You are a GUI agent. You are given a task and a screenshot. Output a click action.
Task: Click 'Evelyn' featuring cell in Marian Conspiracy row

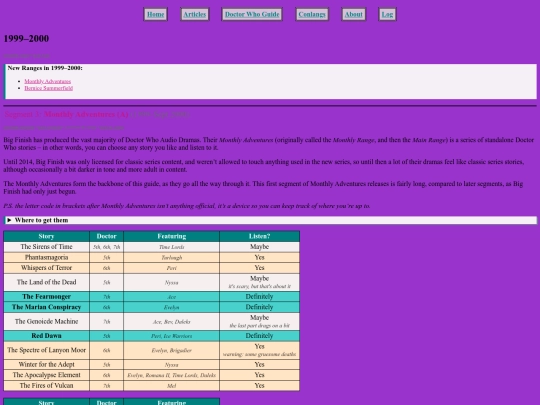[172, 307]
